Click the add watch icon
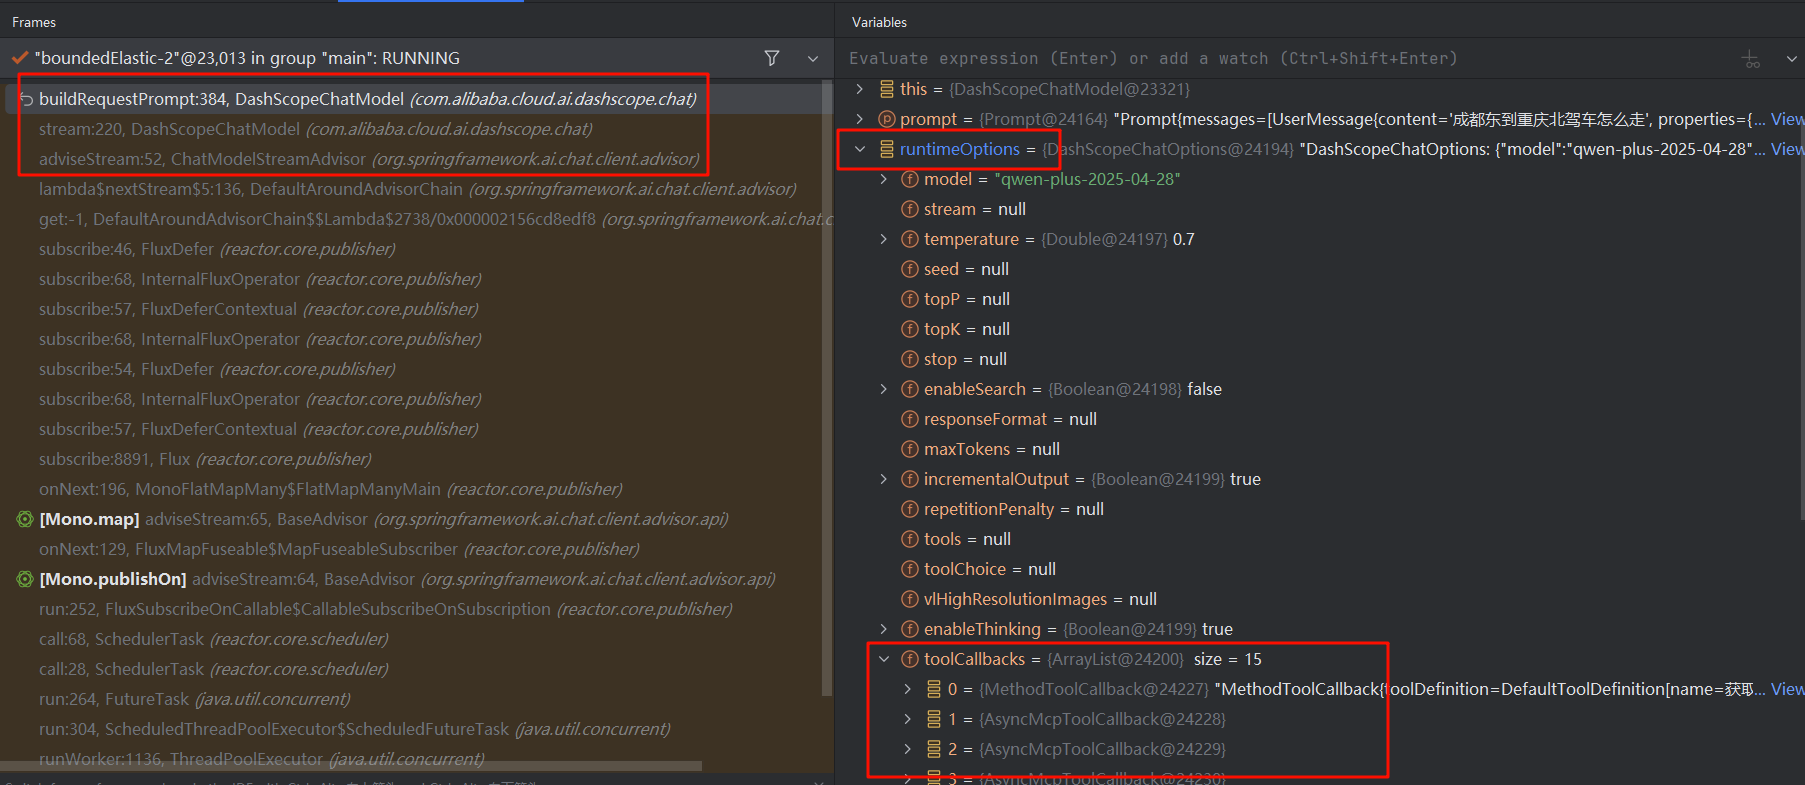The width and height of the screenshot is (1805, 785). pos(1751,59)
